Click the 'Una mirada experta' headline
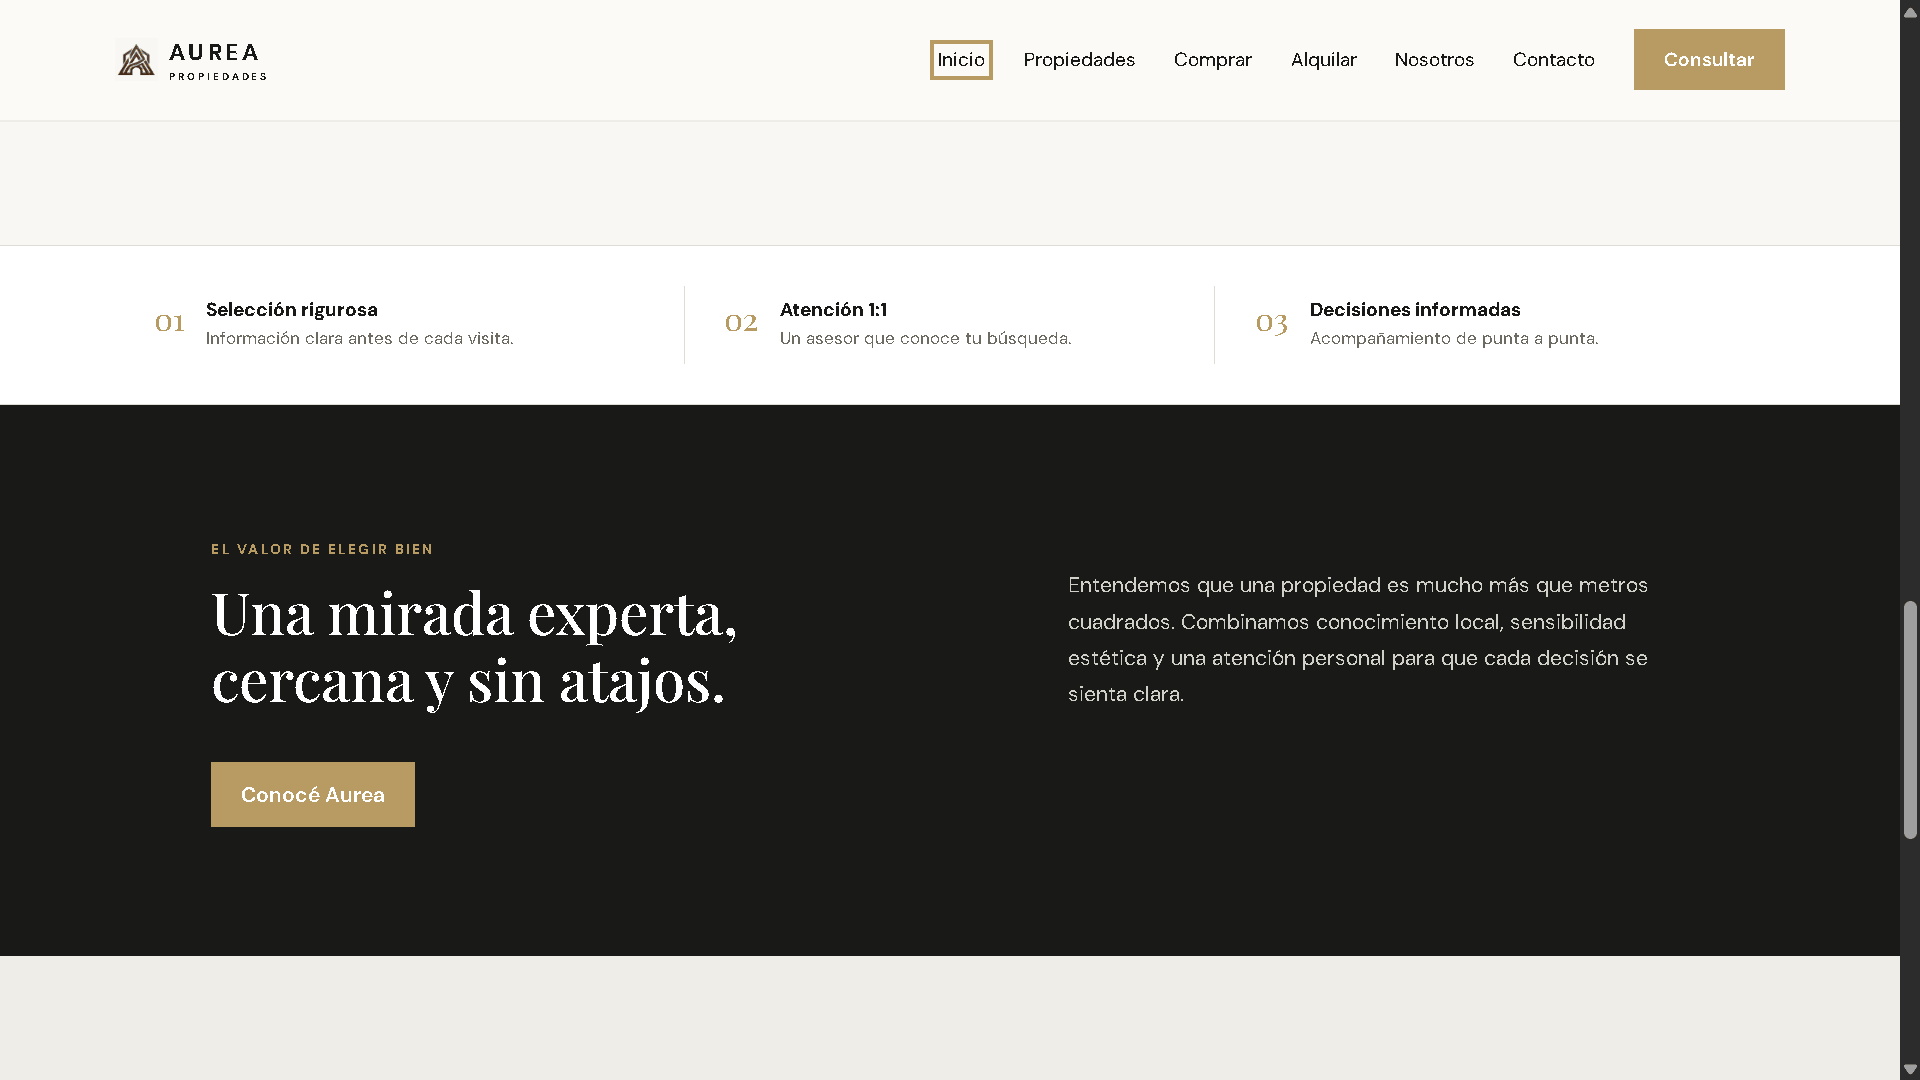The height and width of the screenshot is (1080, 1920). coord(474,648)
